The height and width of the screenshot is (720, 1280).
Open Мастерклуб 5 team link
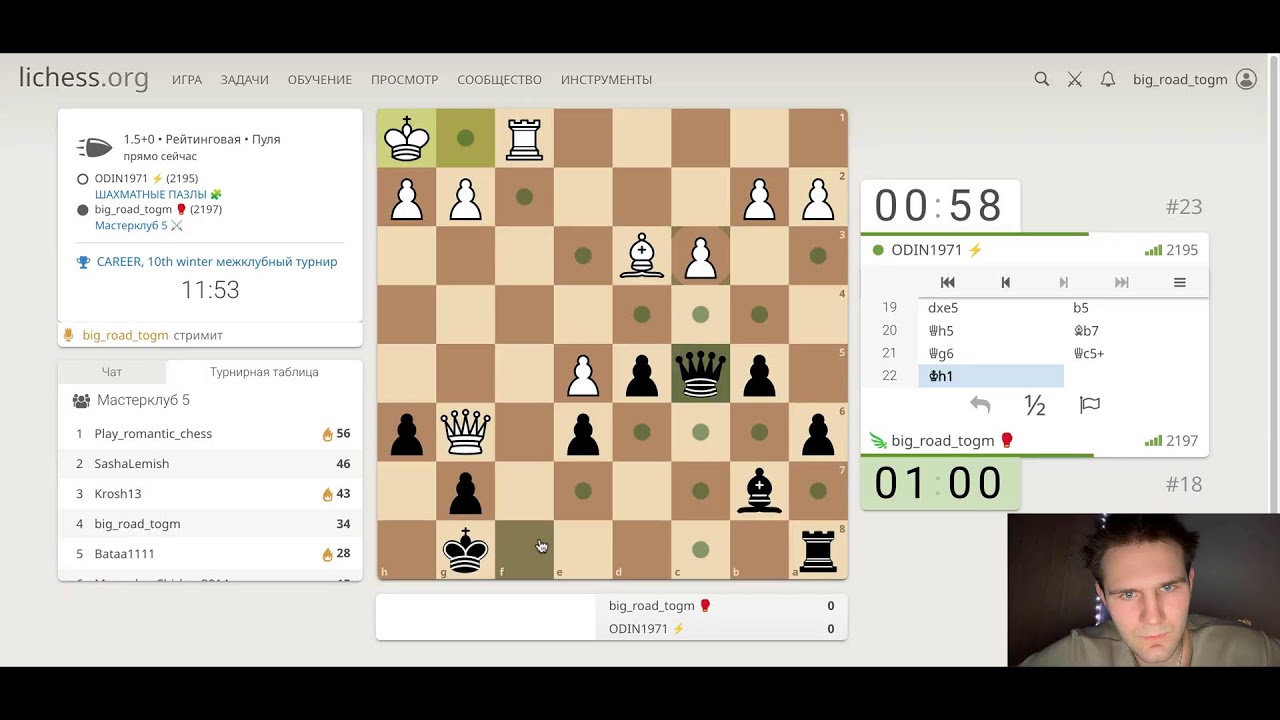pos(139,225)
